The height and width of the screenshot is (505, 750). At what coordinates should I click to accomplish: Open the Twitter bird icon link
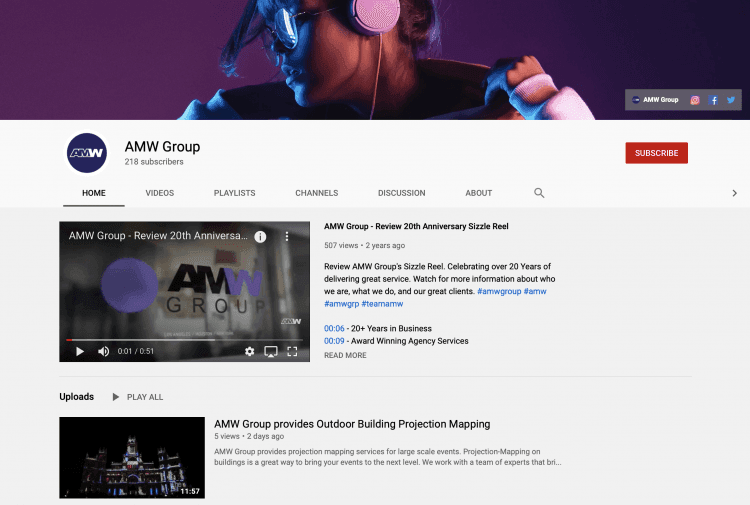tap(731, 100)
